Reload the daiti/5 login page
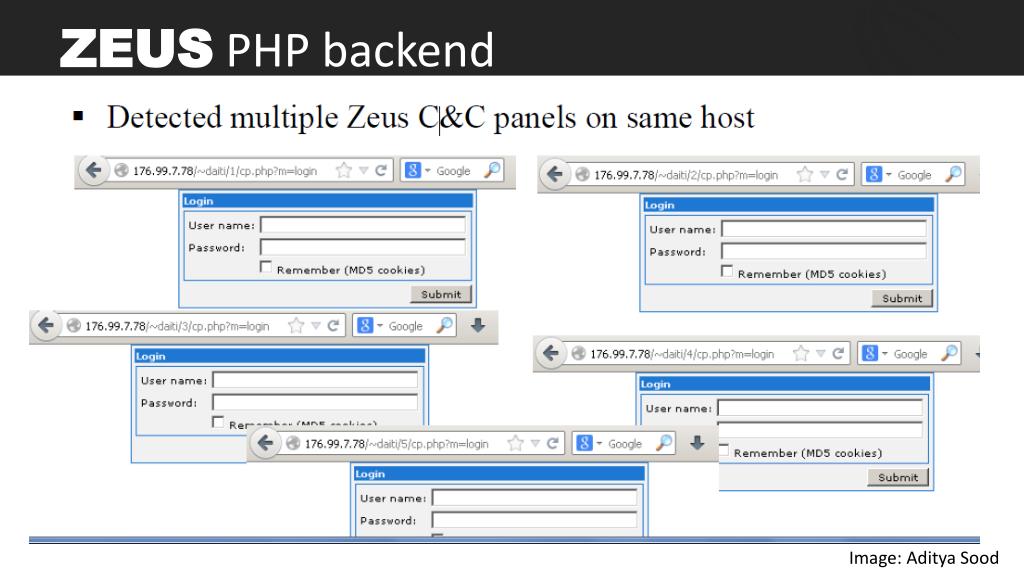Screen dimensions: 1024x576 [552, 443]
